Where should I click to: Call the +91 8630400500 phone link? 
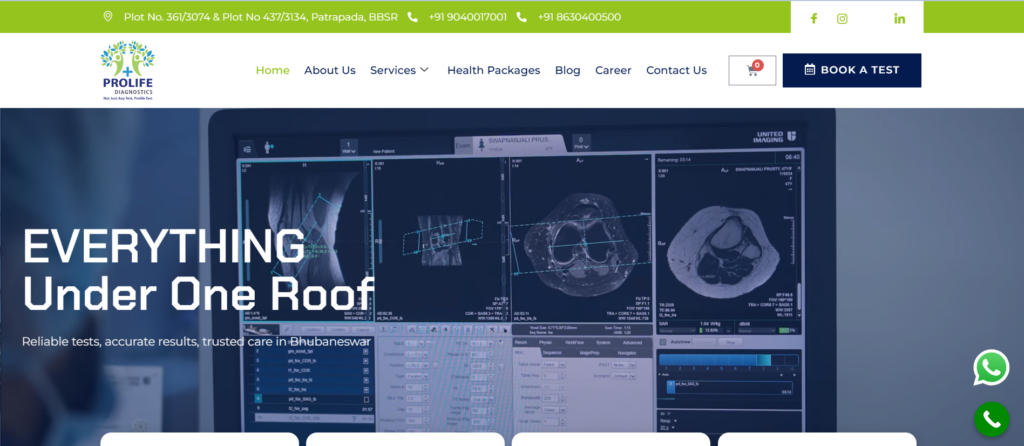[578, 17]
